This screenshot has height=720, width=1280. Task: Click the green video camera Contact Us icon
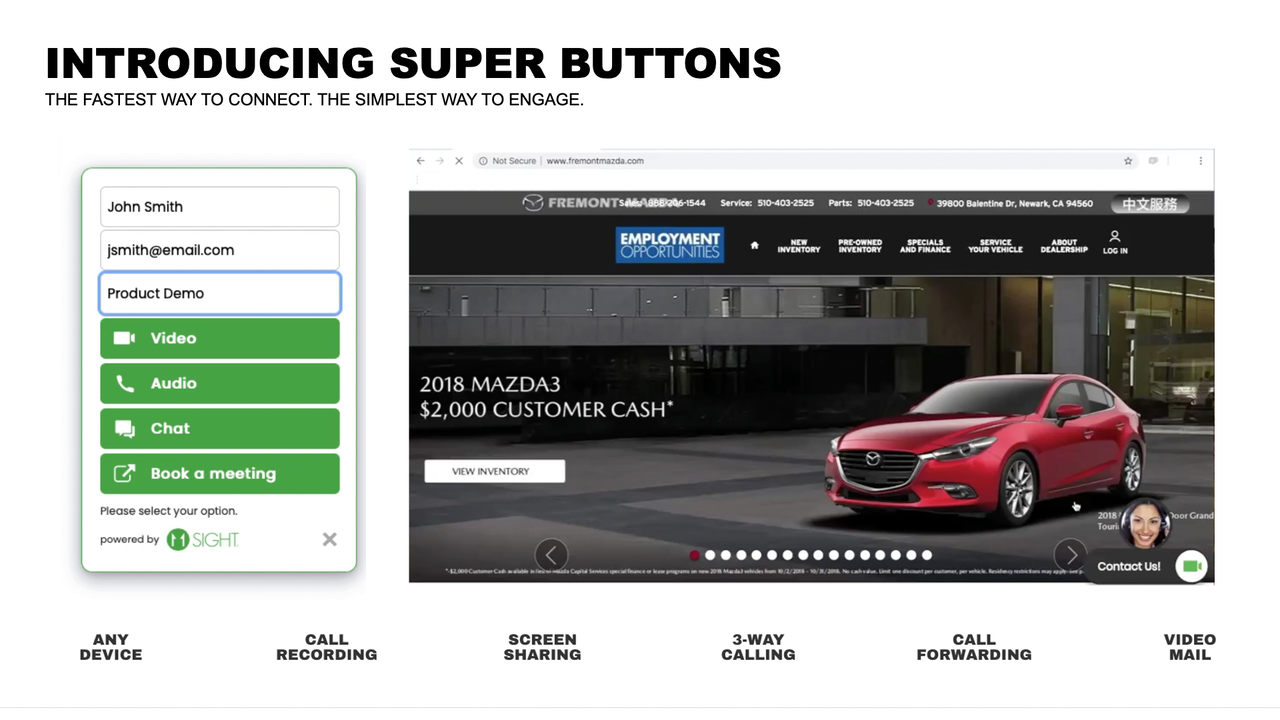[1191, 566]
